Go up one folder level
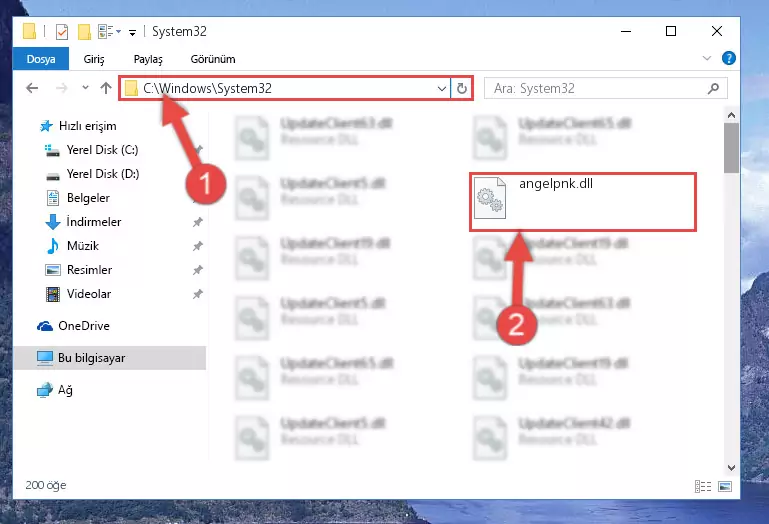Image resolution: width=769 pixels, height=524 pixels. point(106,88)
